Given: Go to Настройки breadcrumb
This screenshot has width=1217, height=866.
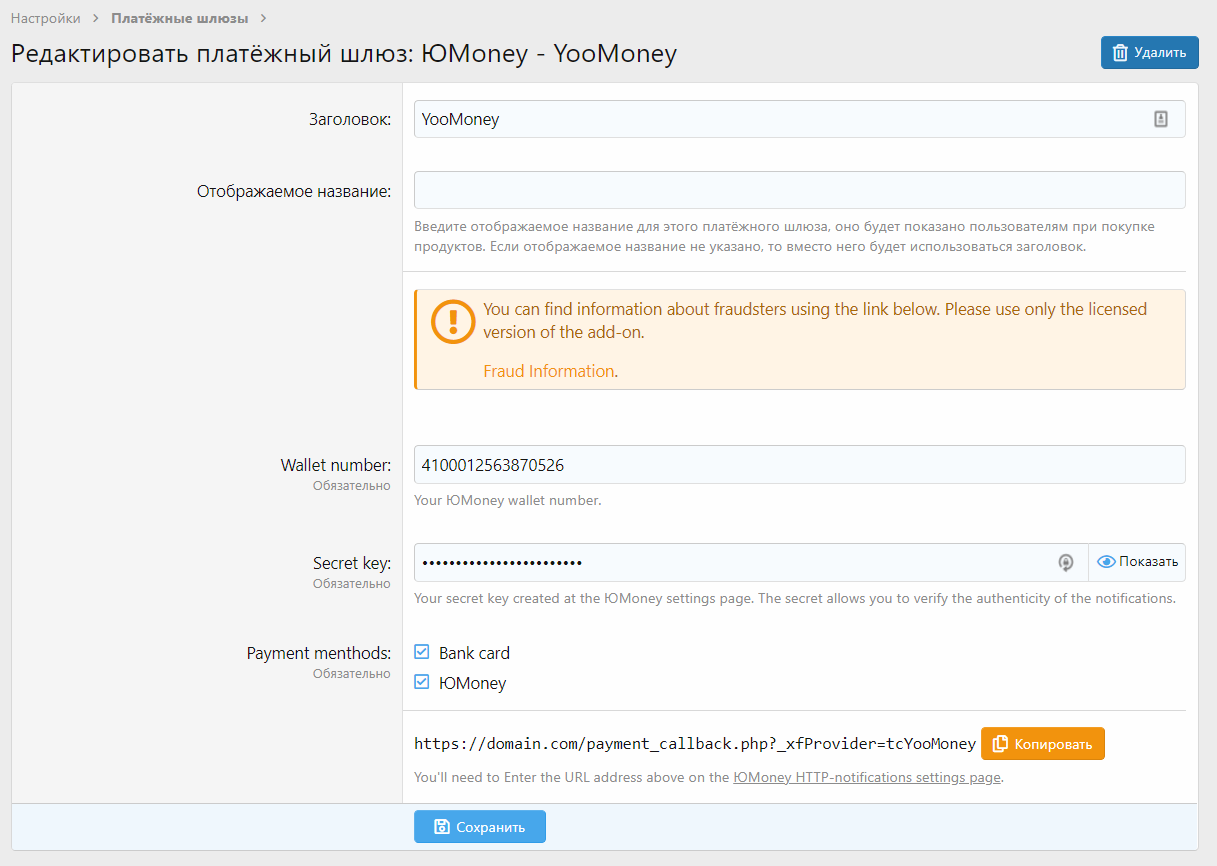Looking at the screenshot, I should pyautogui.click(x=46, y=18).
